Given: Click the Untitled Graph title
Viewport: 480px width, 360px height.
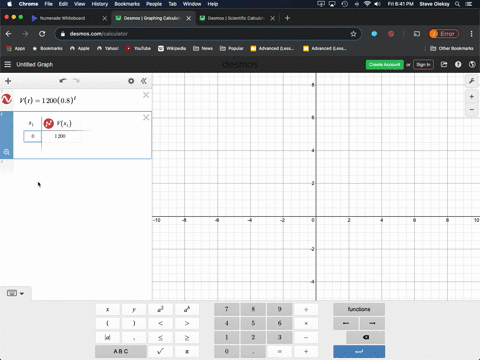Looking at the screenshot, I should 35,64.
